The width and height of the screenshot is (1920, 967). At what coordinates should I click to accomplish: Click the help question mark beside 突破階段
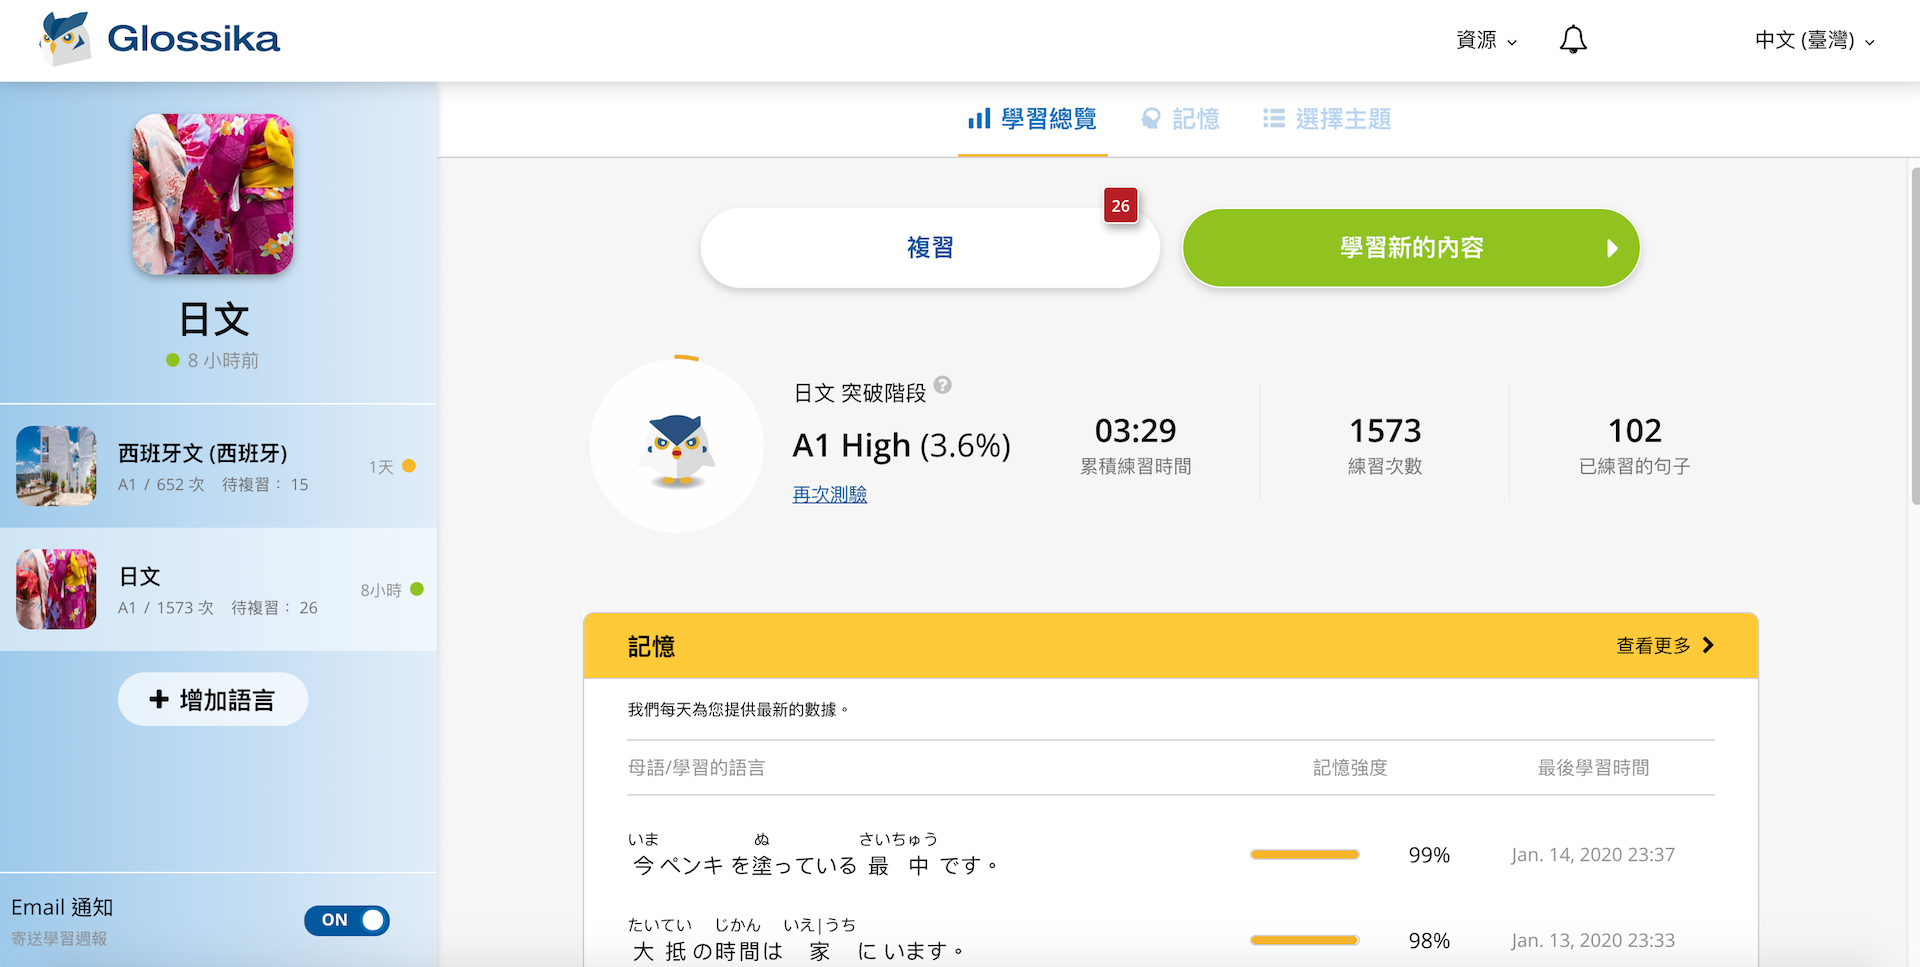pyautogui.click(x=943, y=385)
